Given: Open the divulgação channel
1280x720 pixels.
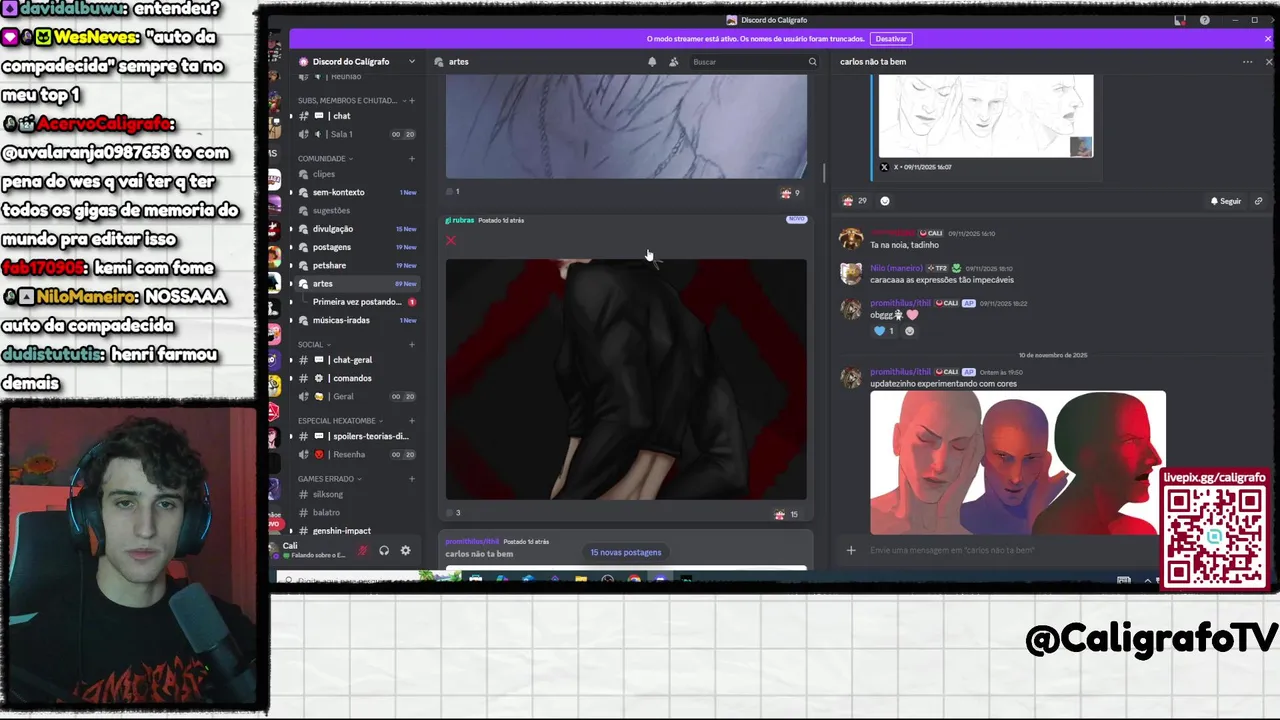Looking at the screenshot, I should pyautogui.click(x=355, y=229).
